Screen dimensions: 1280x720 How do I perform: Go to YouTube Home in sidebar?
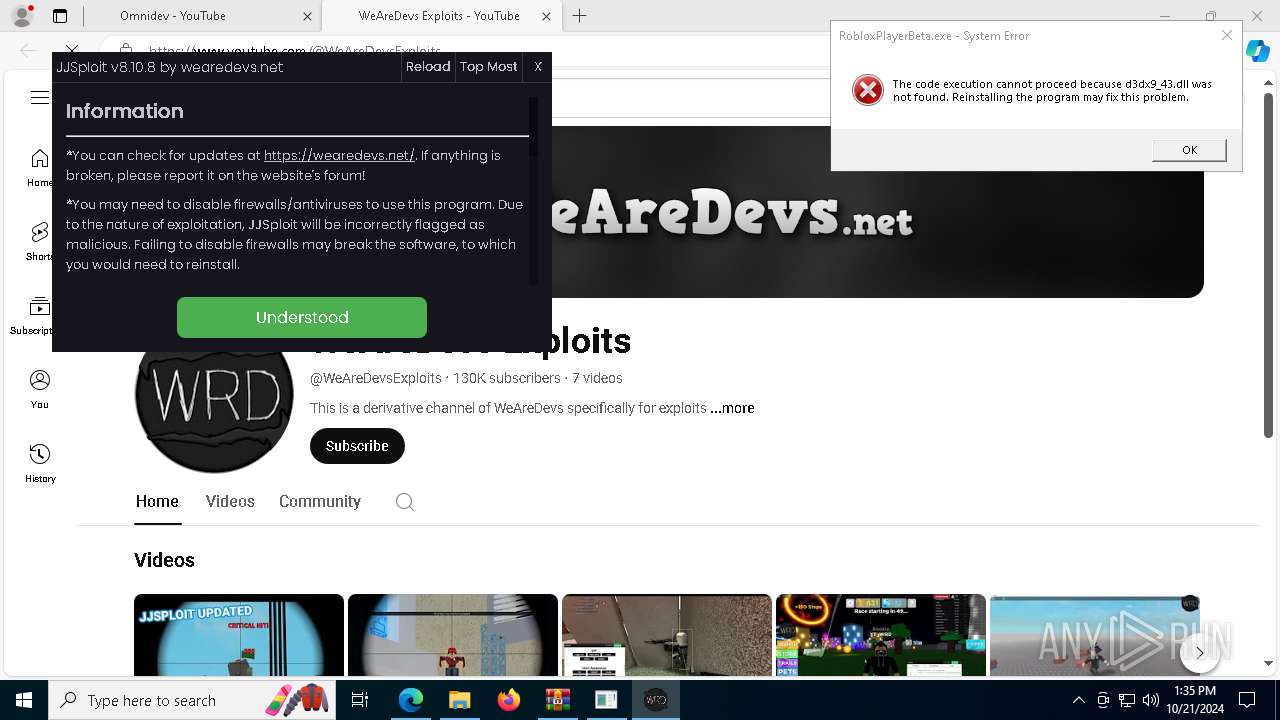tap(40, 168)
